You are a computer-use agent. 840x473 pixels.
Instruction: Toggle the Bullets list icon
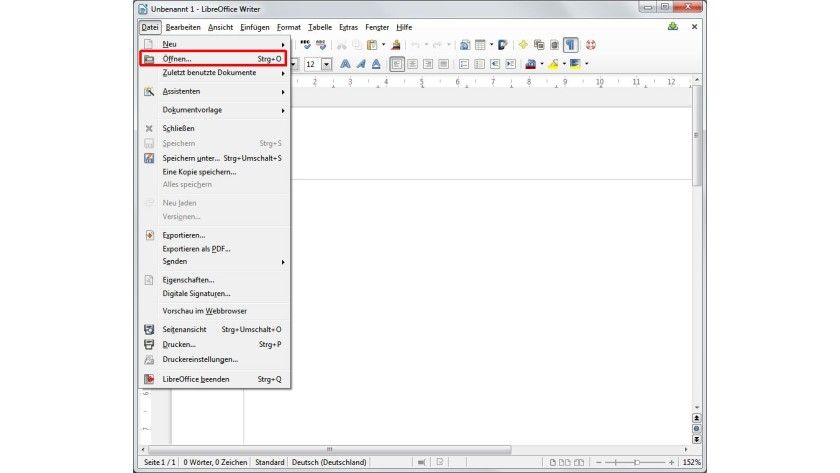coord(479,64)
